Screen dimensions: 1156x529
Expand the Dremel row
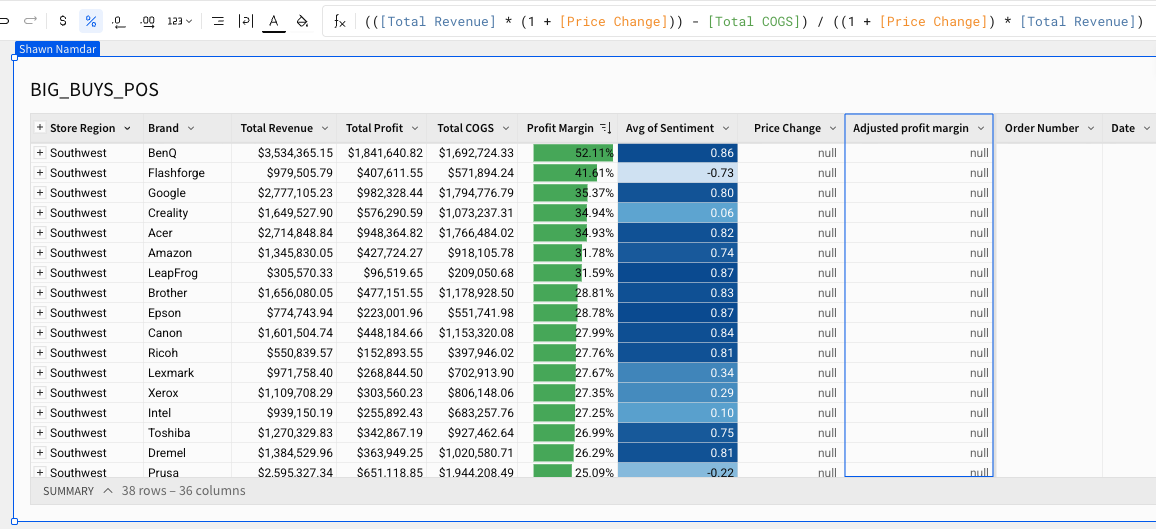point(40,452)
